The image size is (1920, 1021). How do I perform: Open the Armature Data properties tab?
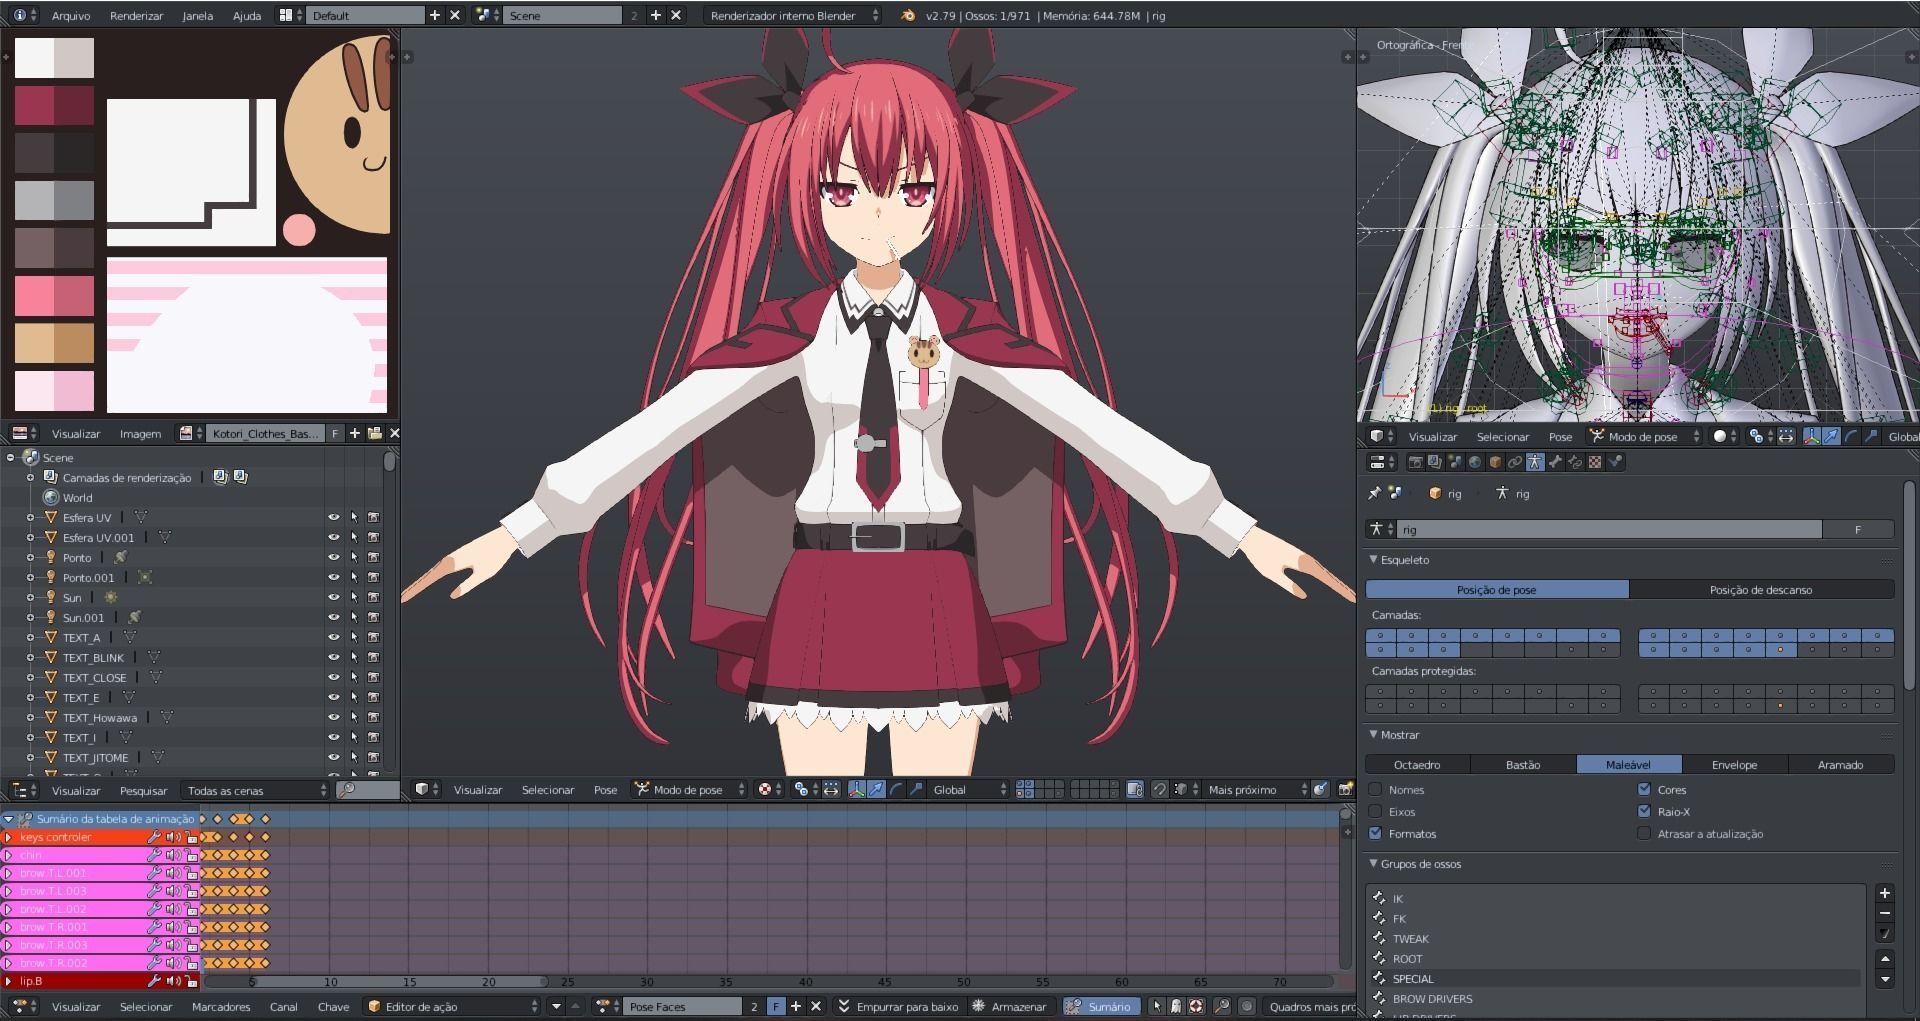(1535, 462)
